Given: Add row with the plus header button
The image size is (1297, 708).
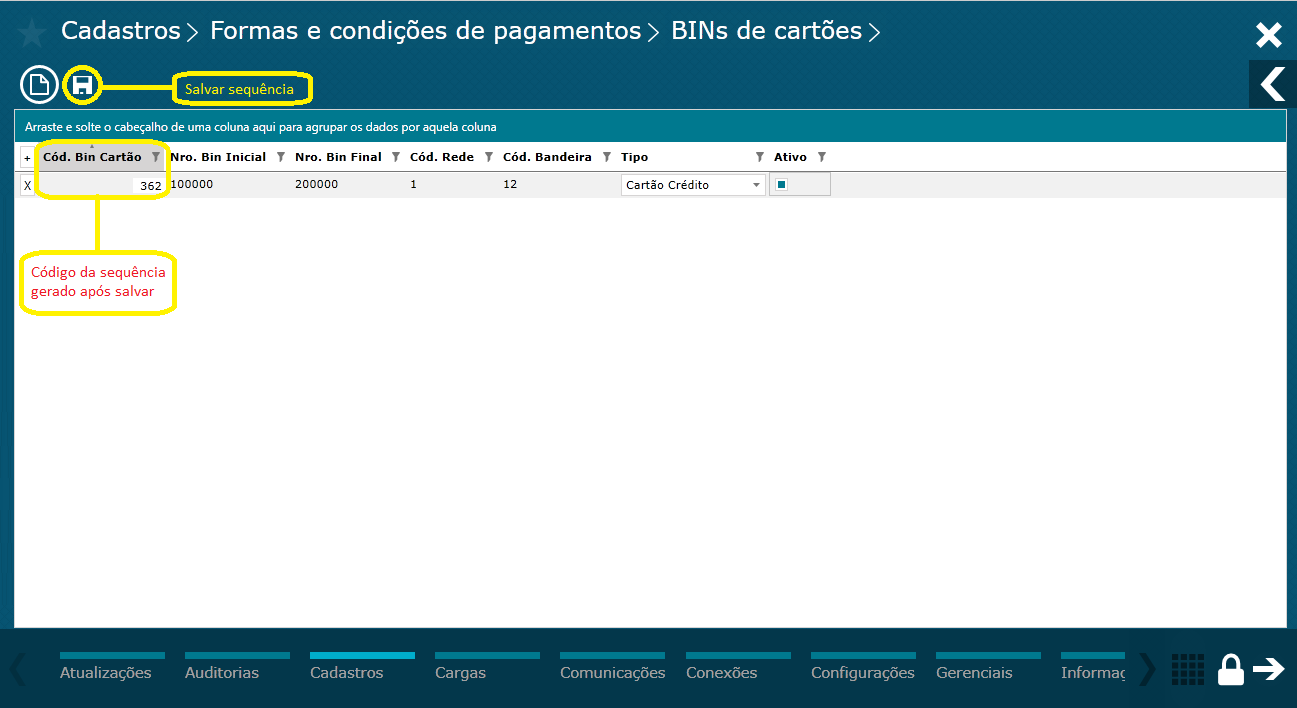Looking at the screenshot, I should coord(27,158).
